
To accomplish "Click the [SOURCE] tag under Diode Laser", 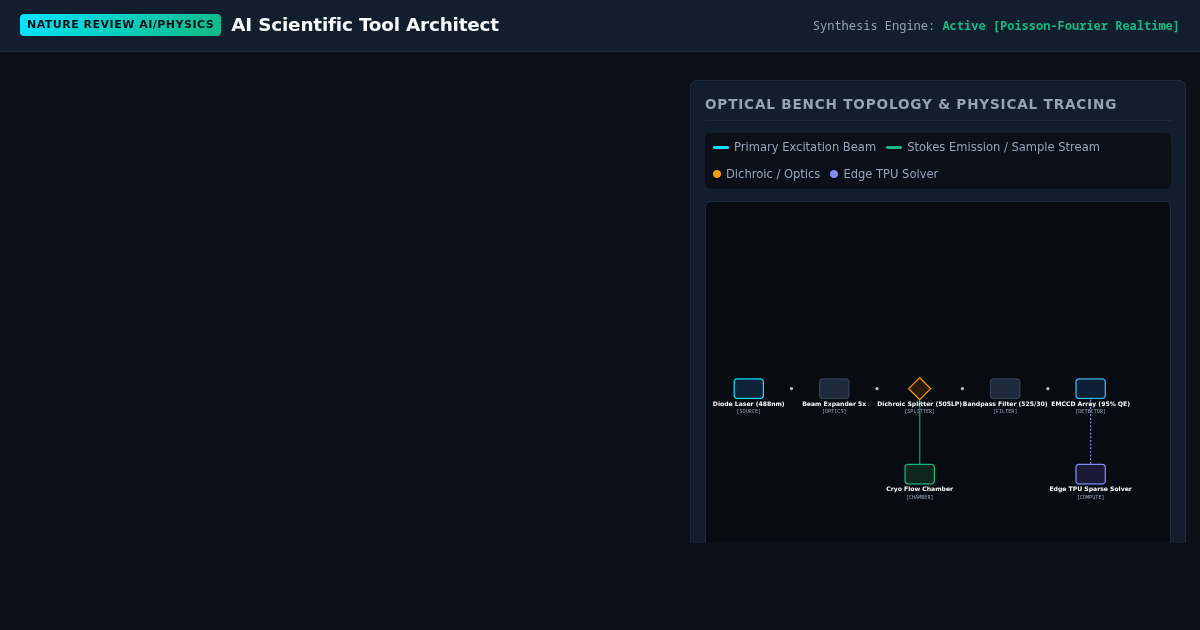I will click(748, 411).
